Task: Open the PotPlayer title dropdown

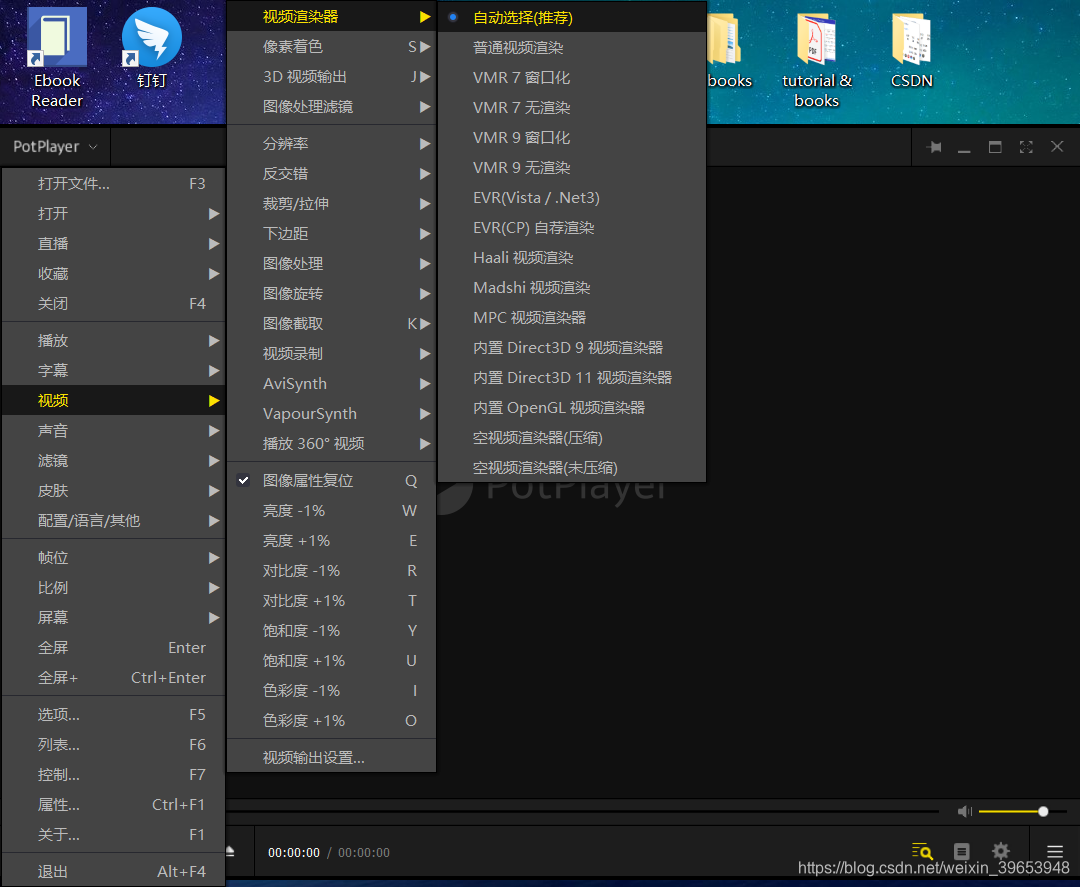Action: pos(55,147)
